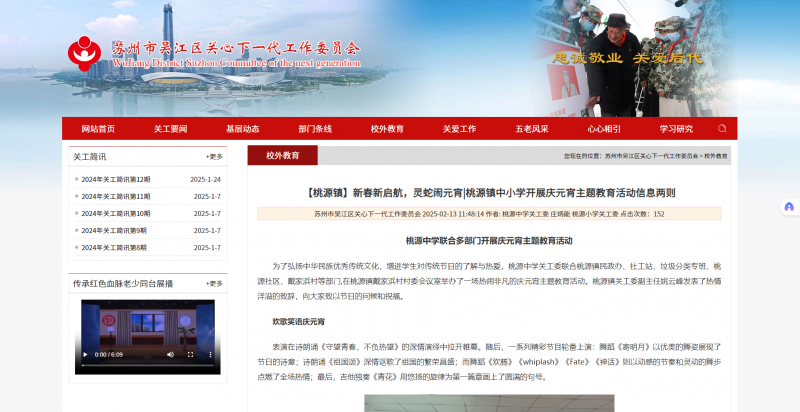
Task: Navigate to 学习研究 section
Action: pyautogui.click(x=676, y=129)
